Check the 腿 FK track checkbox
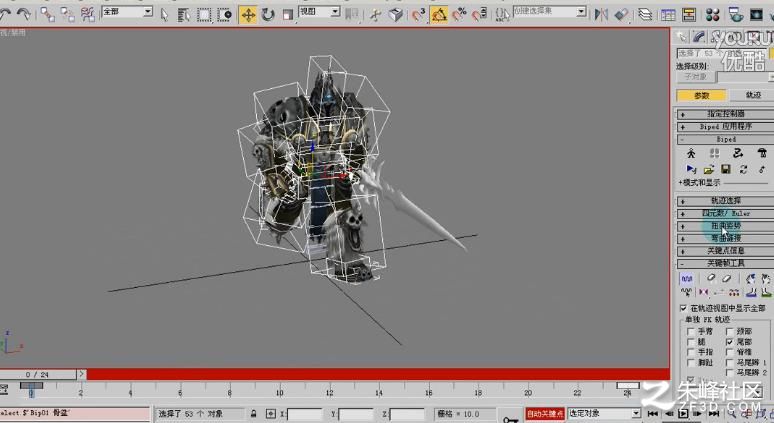This screenshot has height=423, width=774. [x=691, y=342]
